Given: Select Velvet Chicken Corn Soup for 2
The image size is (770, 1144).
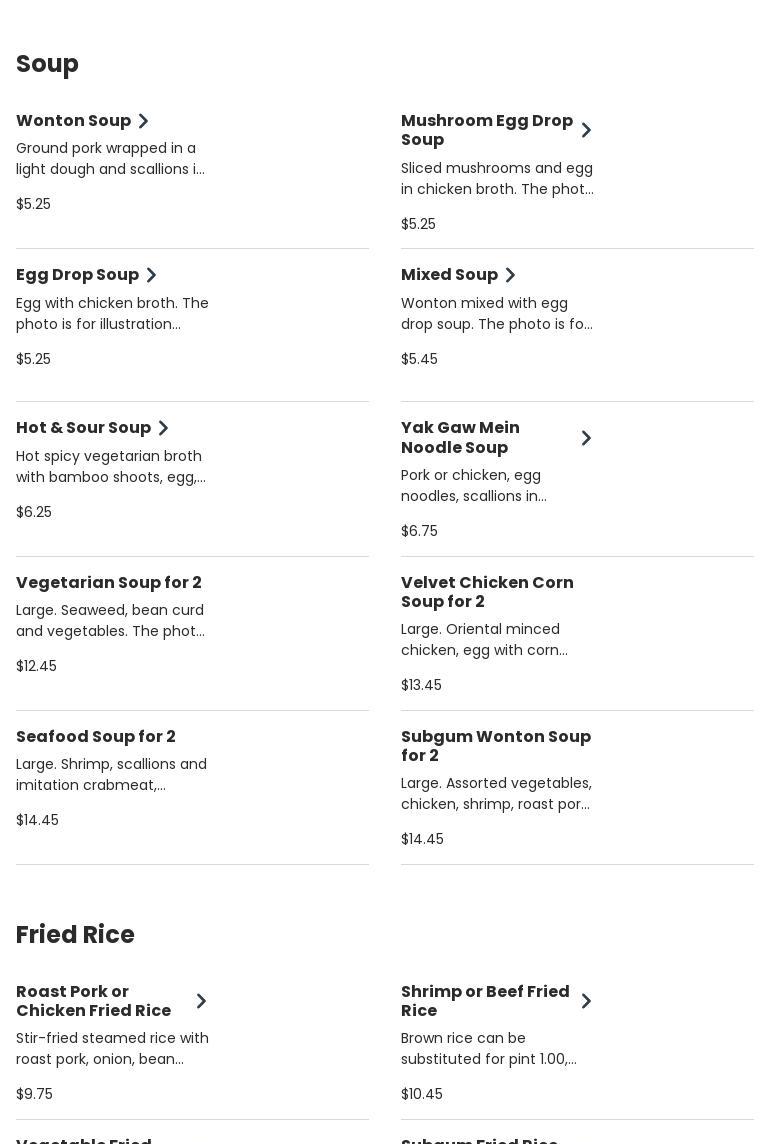Looking at the screenshot, I should [x=487, y=592].
